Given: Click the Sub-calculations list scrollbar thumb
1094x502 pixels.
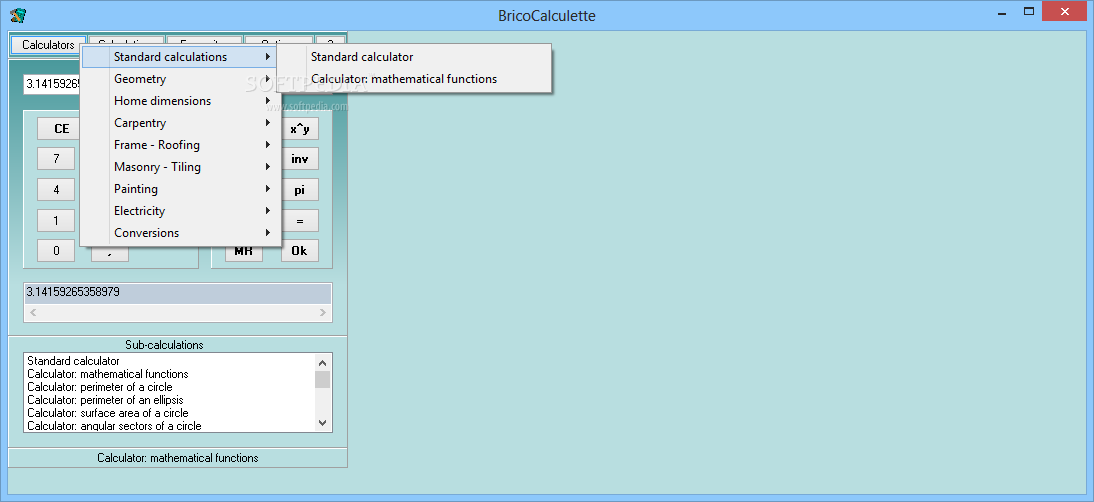Looking at the screenshot, I should [322, 379].
